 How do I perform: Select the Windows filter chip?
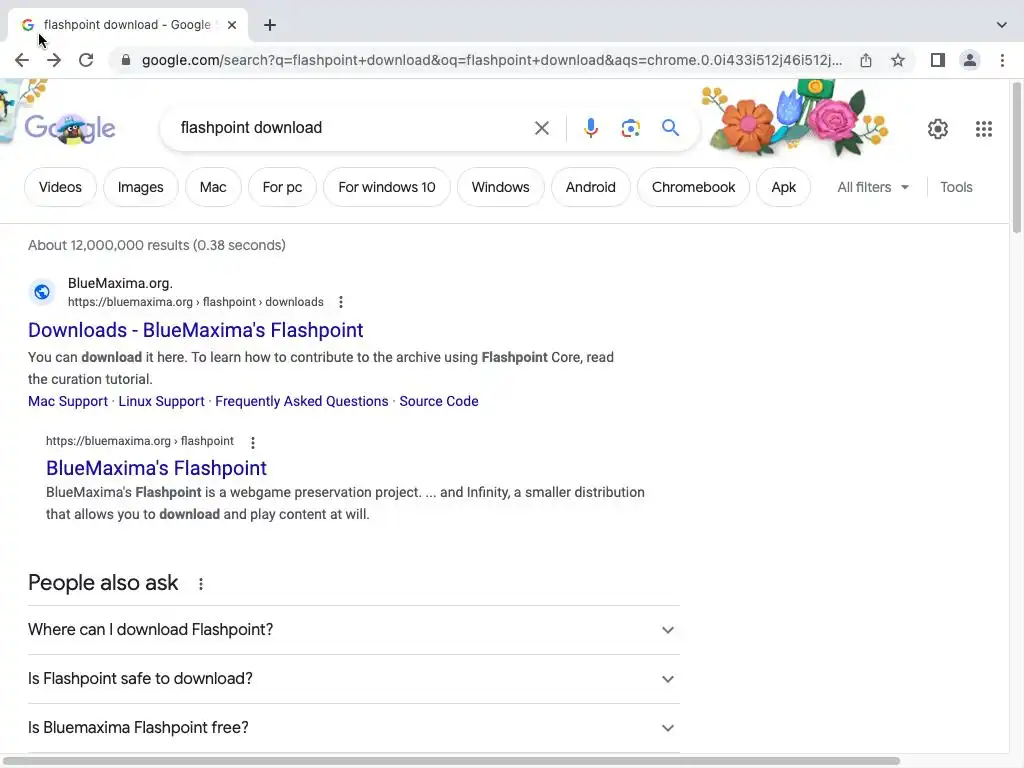point(500,187)
